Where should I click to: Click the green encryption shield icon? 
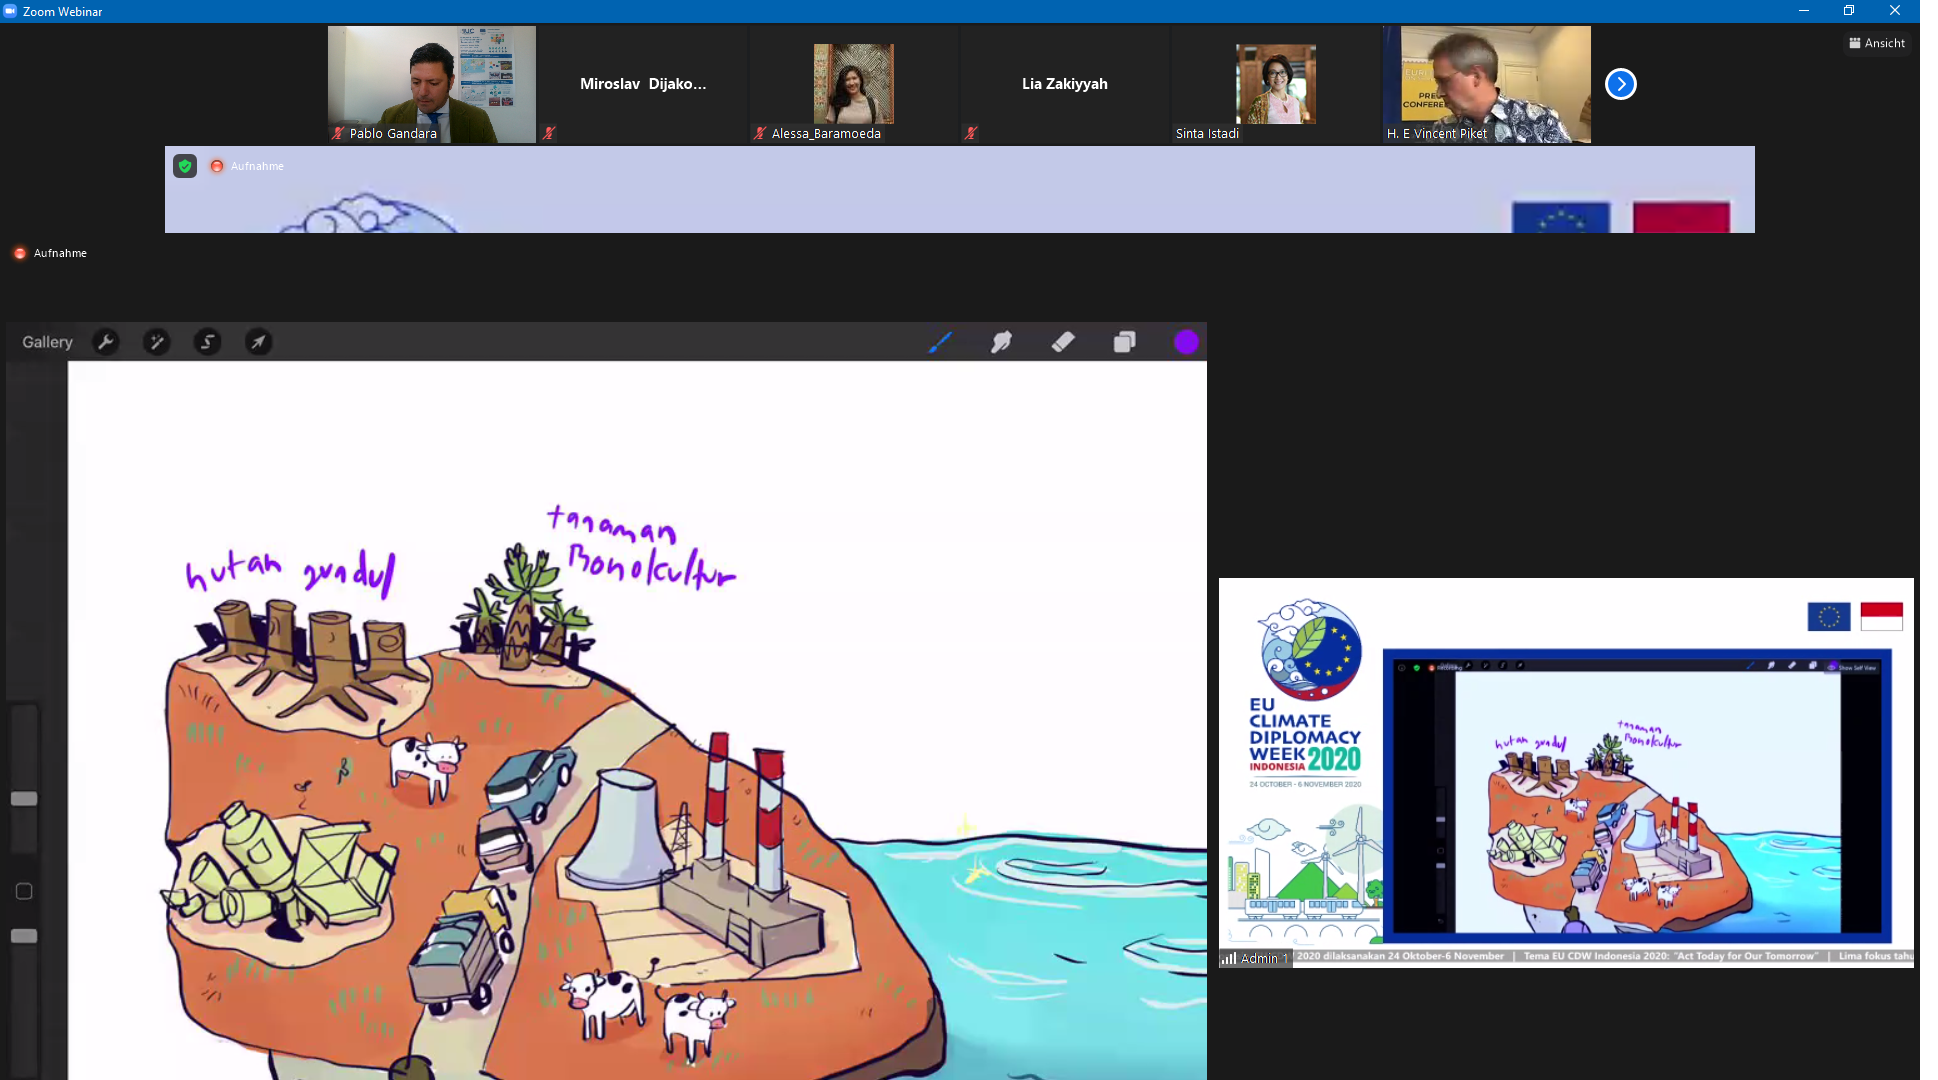pos(185,166)
